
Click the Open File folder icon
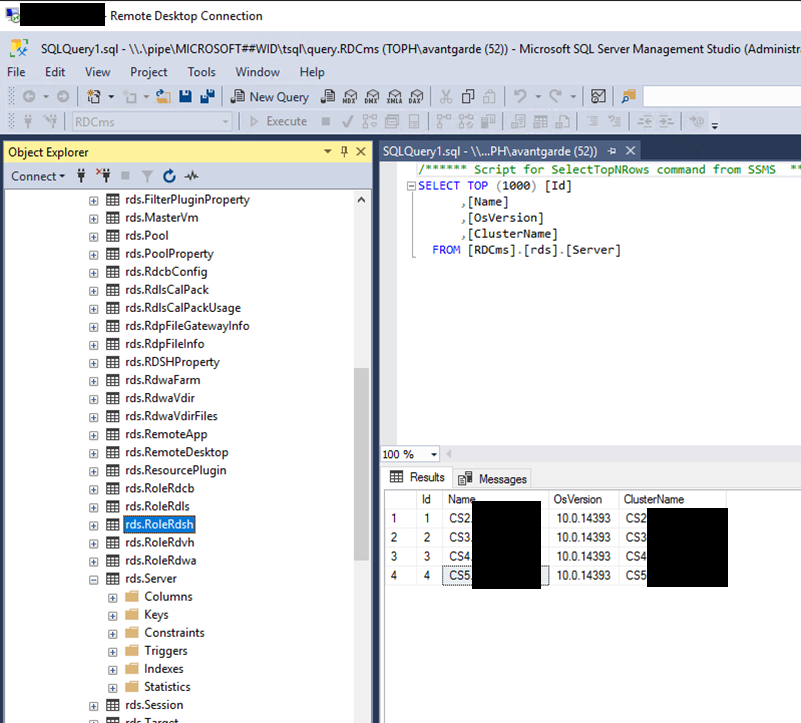[x=163, y=96]
